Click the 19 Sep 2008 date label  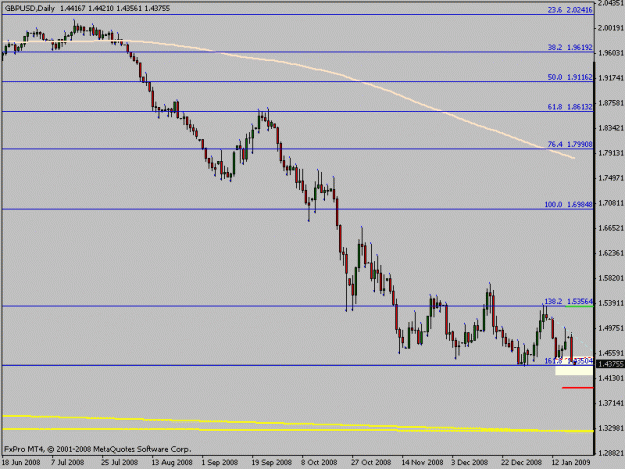[271, 462]
